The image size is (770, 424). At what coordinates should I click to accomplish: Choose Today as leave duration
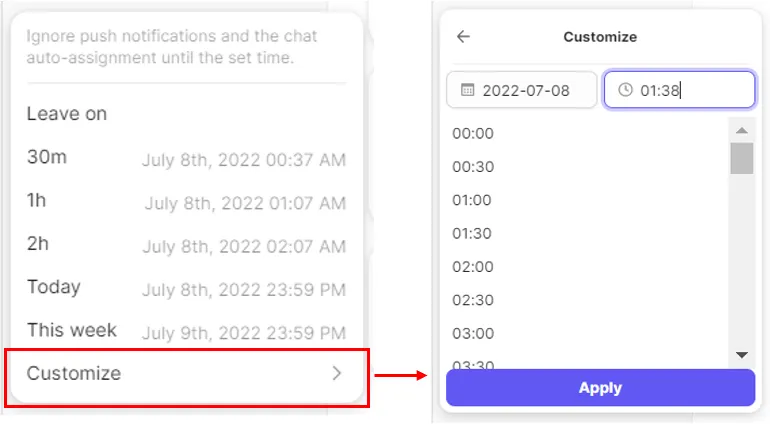(x=186, y=288)
